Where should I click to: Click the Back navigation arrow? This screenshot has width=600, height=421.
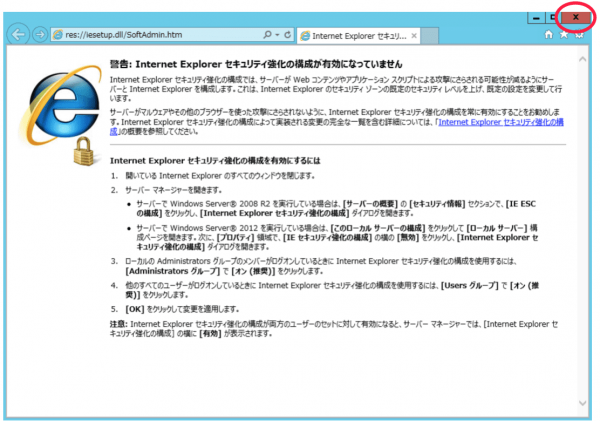pyautogui.click(x=18, y=35)
